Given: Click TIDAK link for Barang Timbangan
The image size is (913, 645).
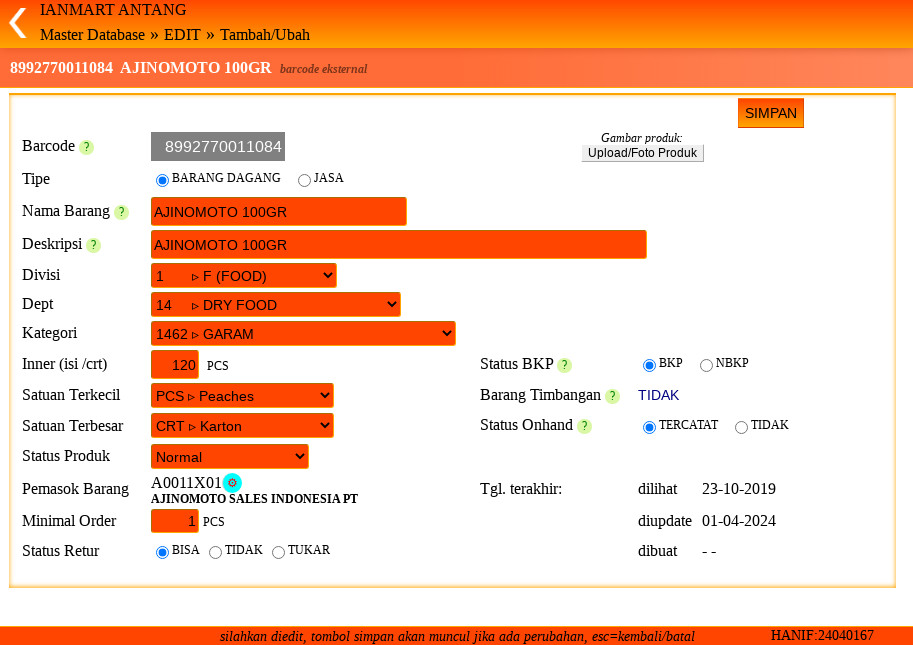Looking at the screenshot, I should 658,395.
